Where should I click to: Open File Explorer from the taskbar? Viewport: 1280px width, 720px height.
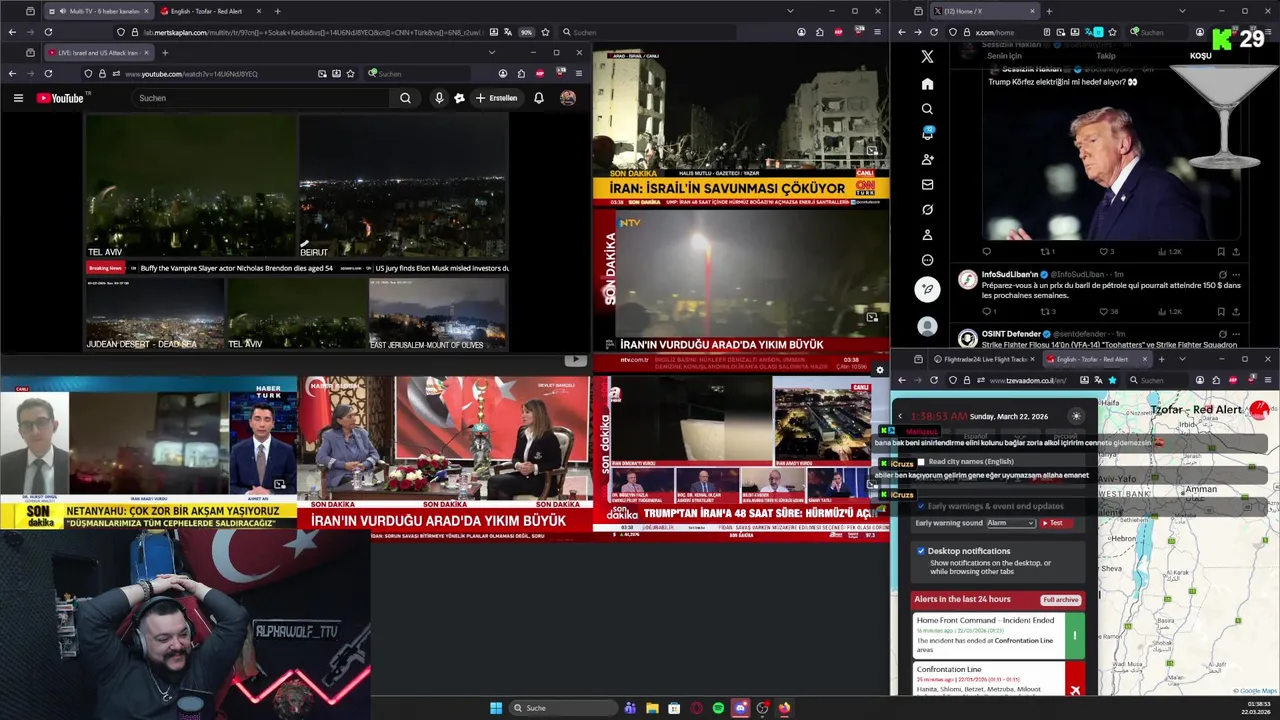pos(652,708)
